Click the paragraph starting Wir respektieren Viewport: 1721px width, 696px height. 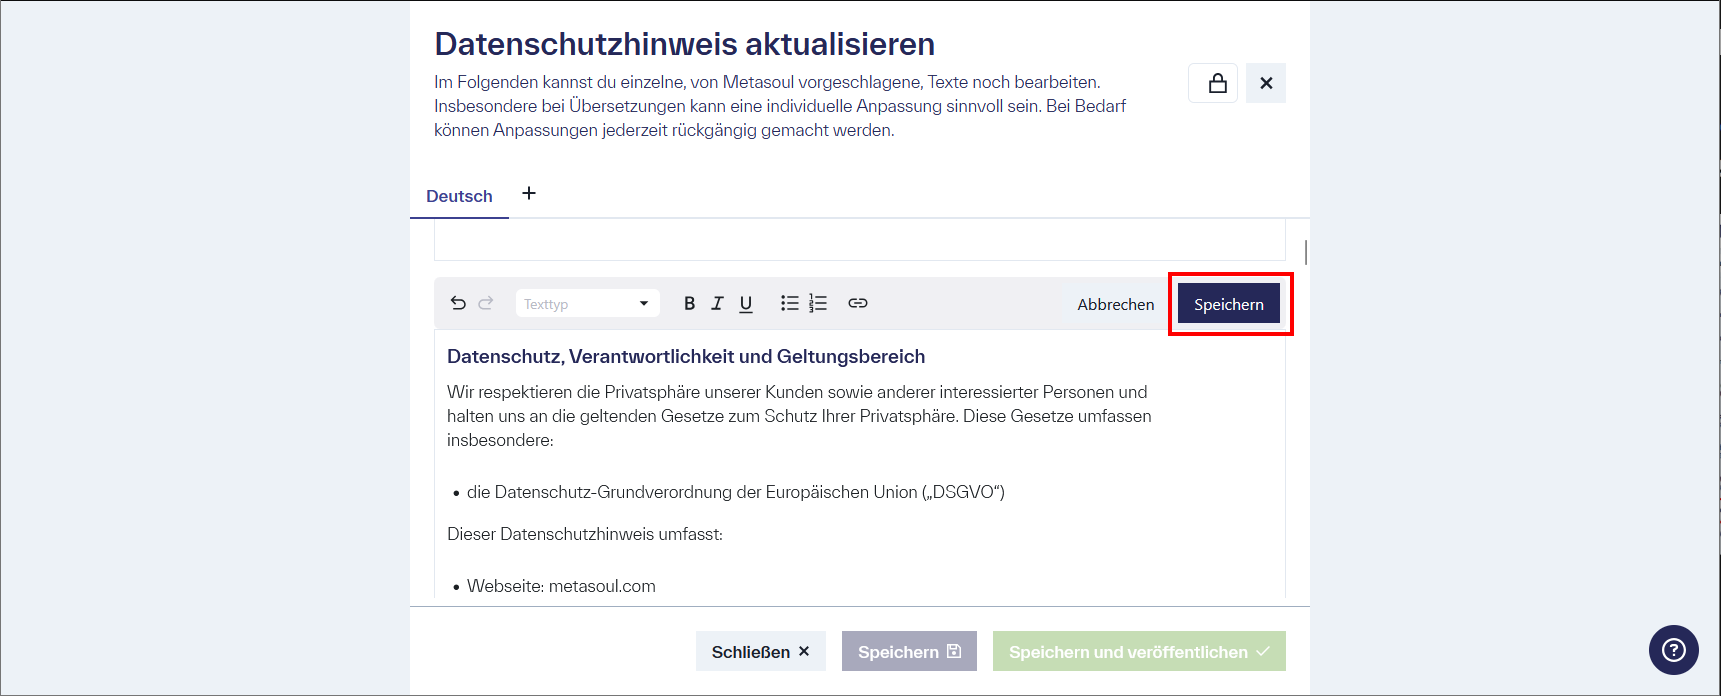[799, 416]
